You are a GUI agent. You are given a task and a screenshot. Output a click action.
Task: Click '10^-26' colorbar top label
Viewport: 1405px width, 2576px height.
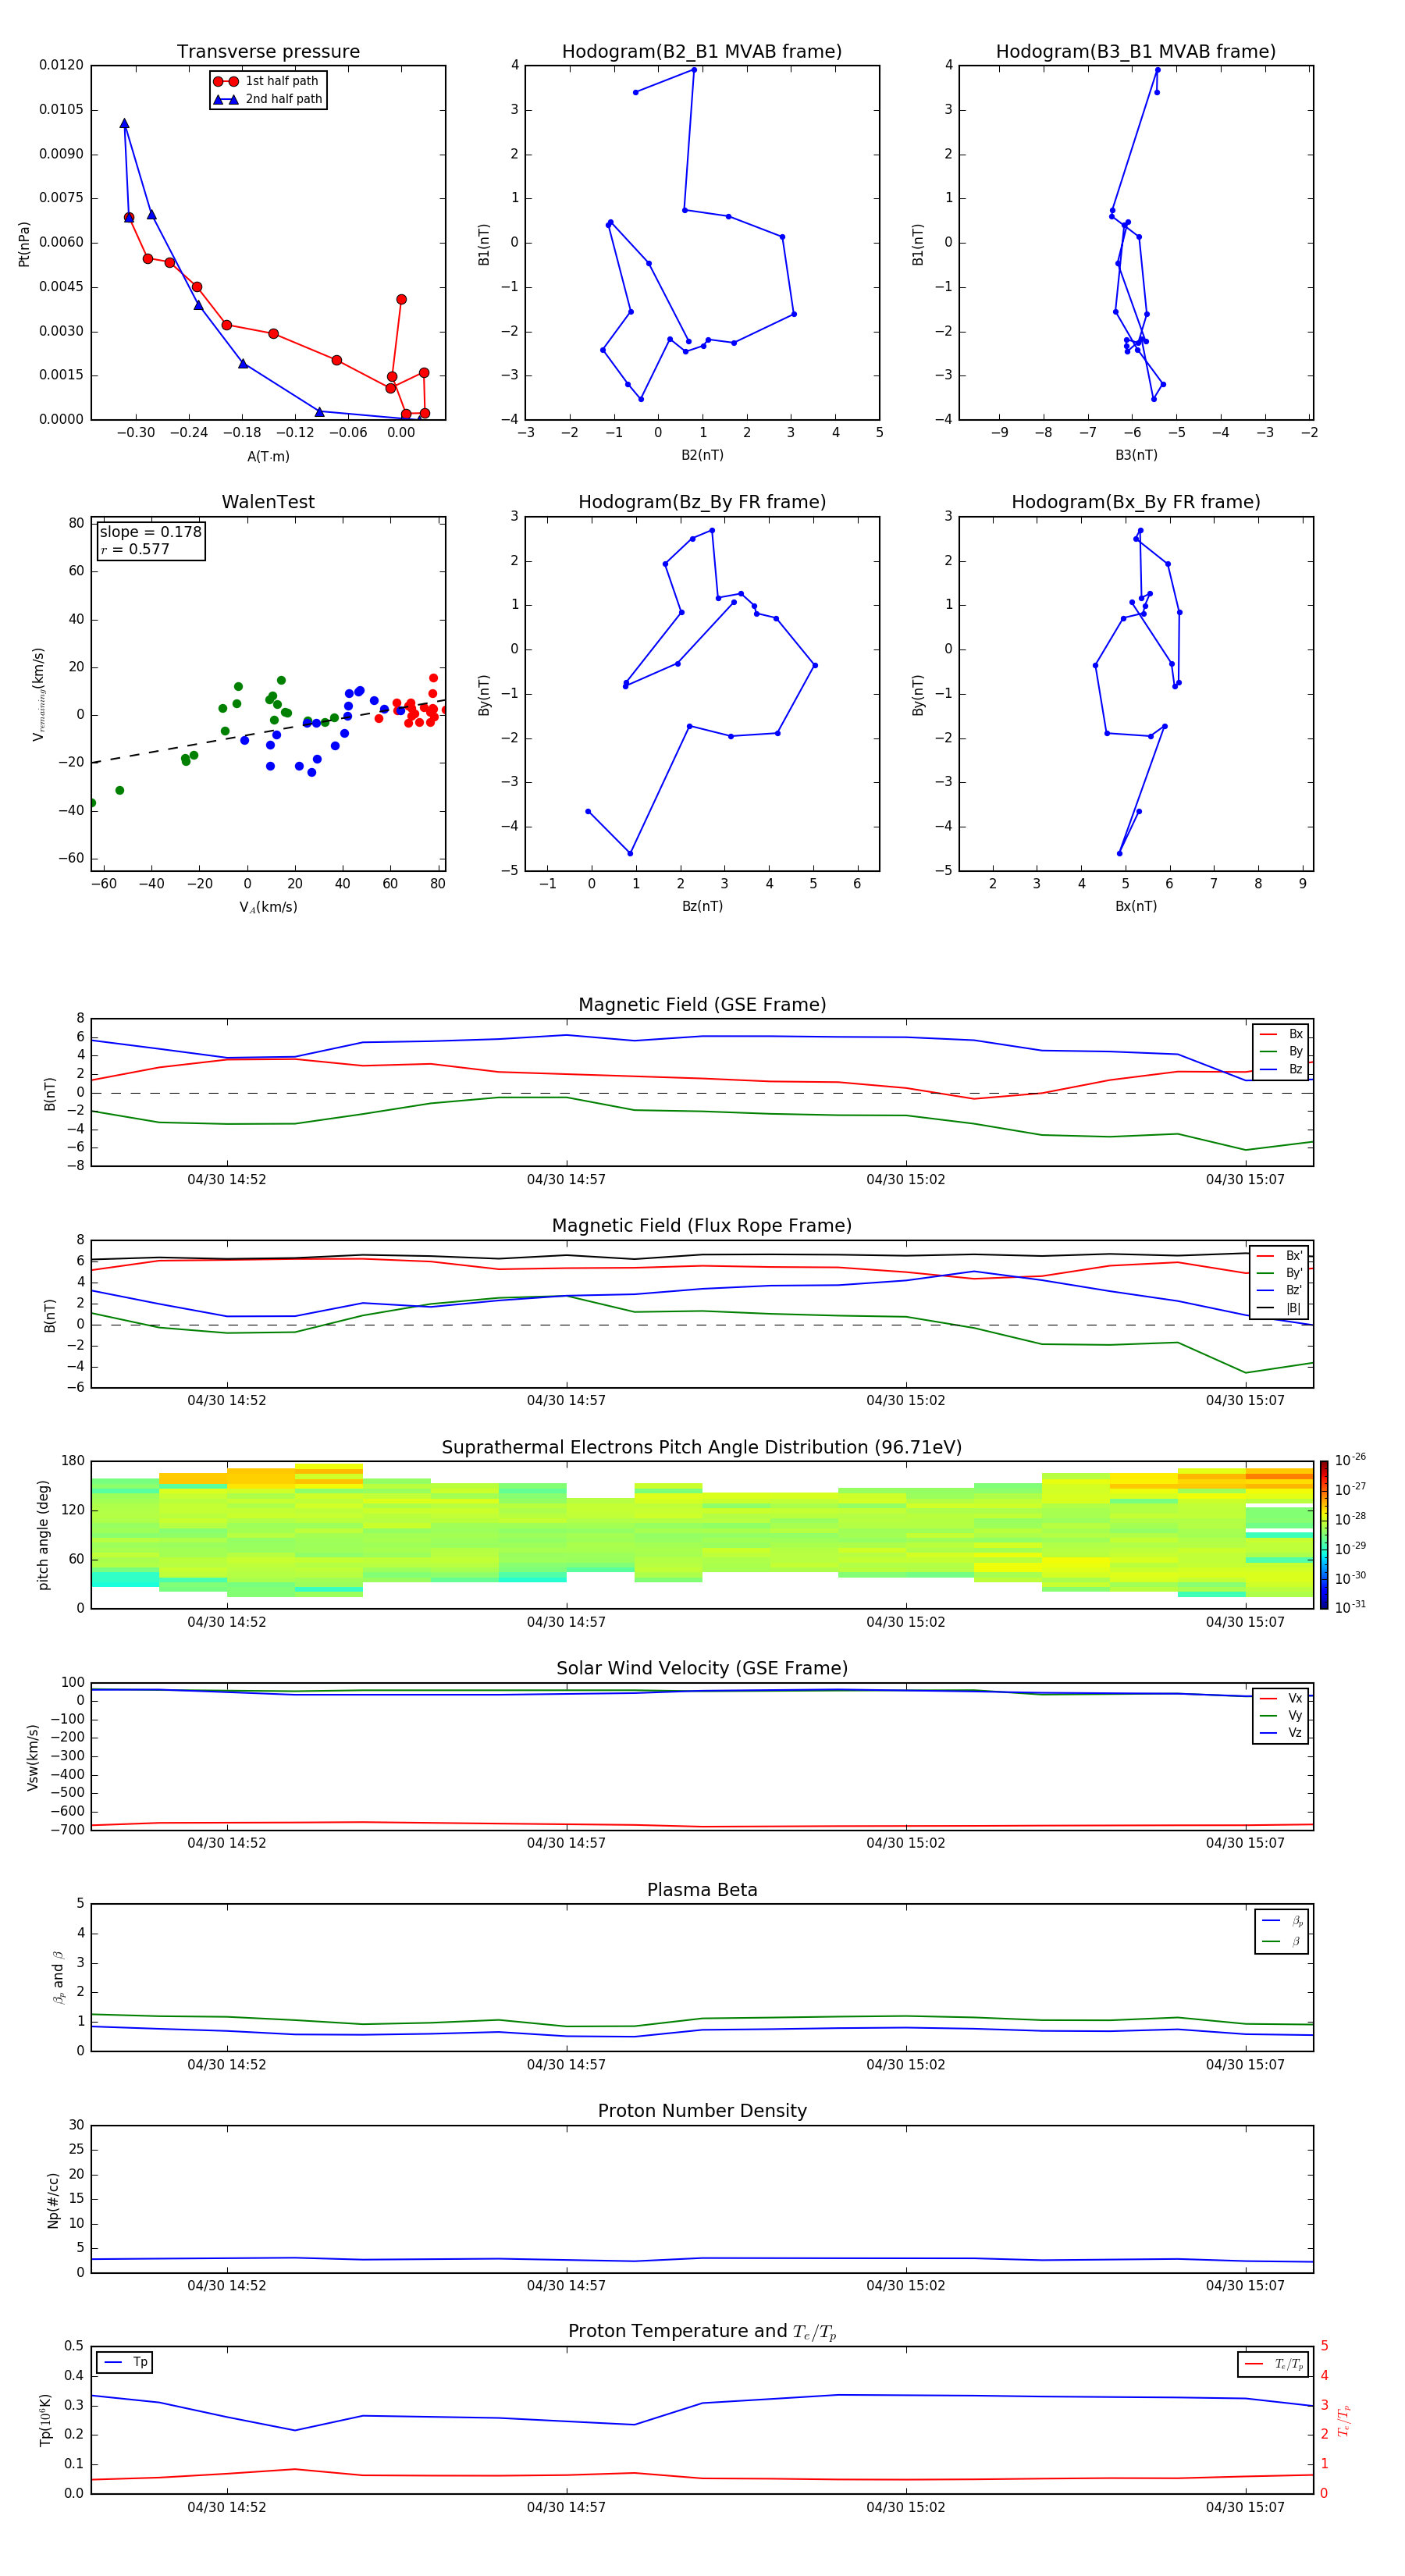coord(1350,1460)
